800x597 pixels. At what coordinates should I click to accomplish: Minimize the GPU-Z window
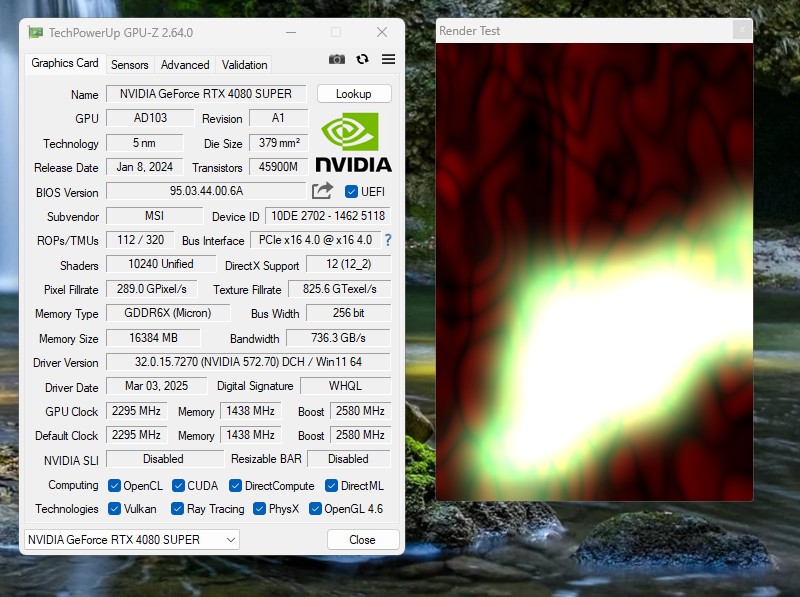pos(291,32)
